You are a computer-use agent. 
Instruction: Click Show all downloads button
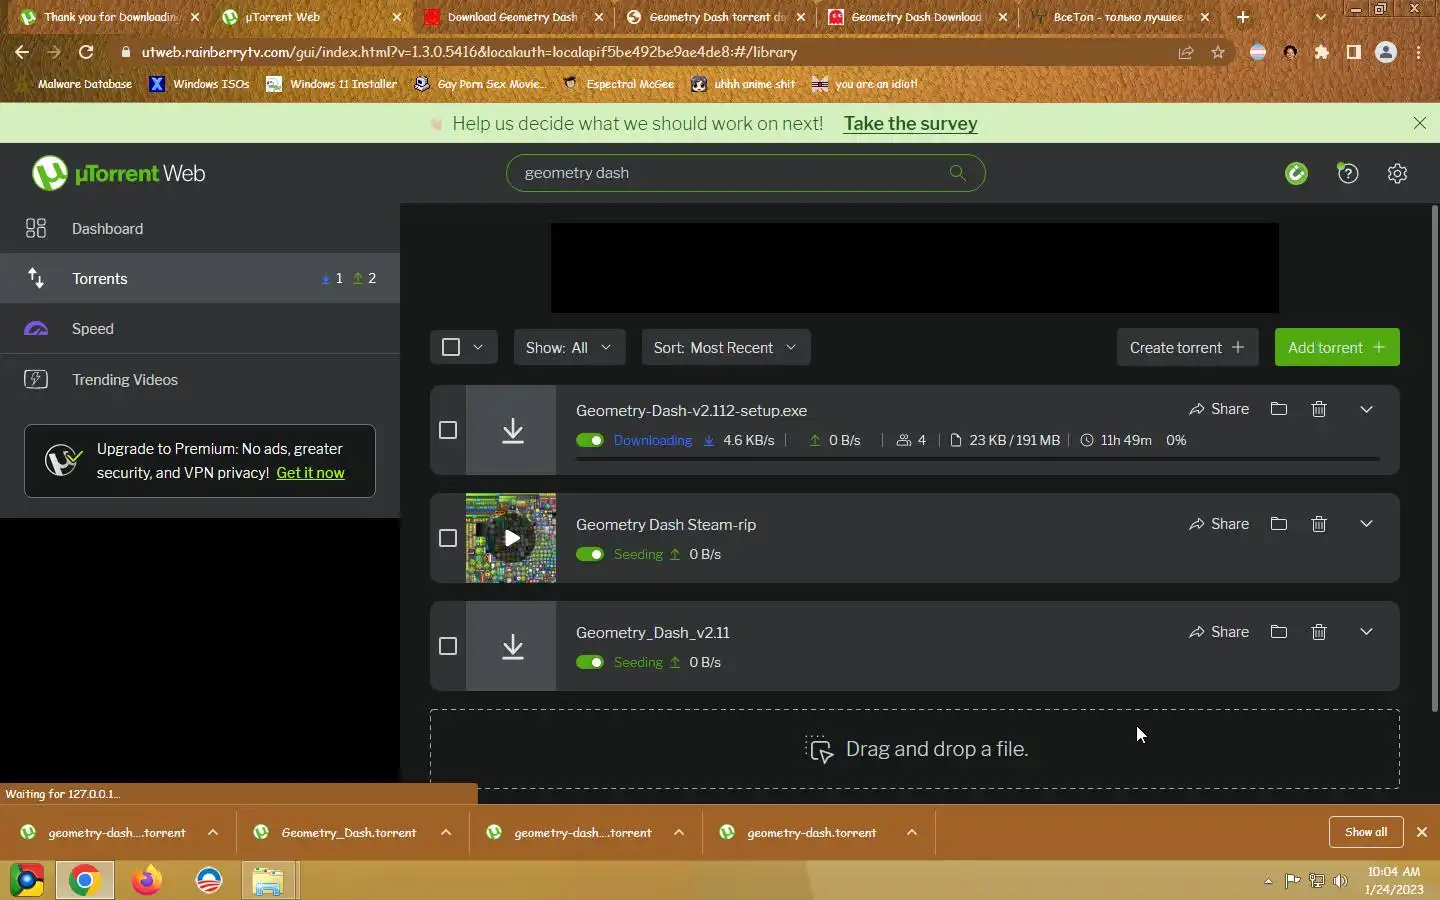point(1366,832)
